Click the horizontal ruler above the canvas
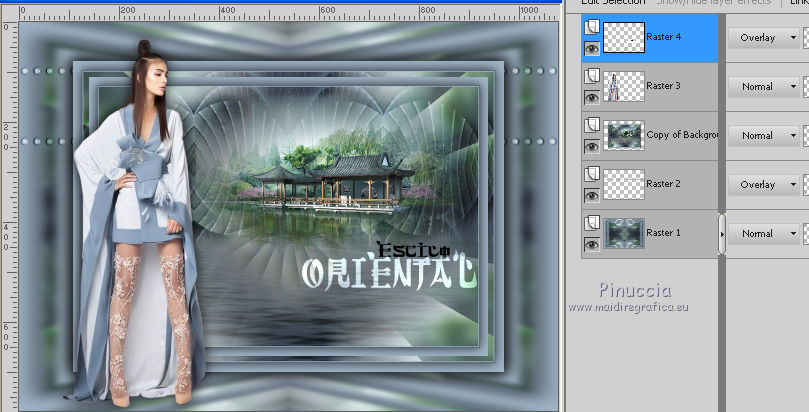Image resolution: width=809 pixels, height=412 pixels. (289, 13)
